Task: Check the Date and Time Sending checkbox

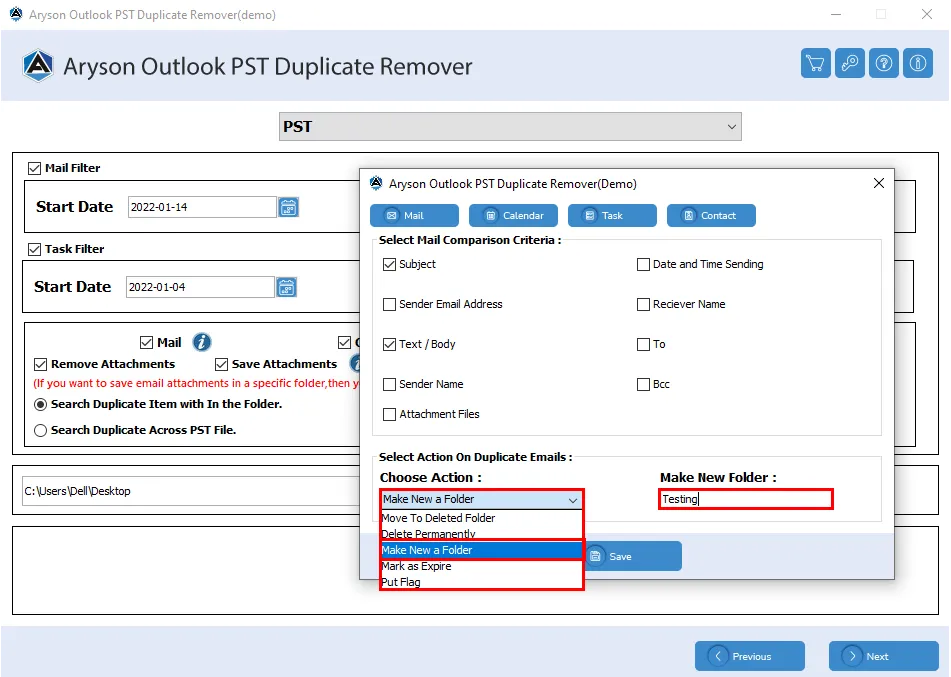Action: pyautogui.click(x=644, y=264)
